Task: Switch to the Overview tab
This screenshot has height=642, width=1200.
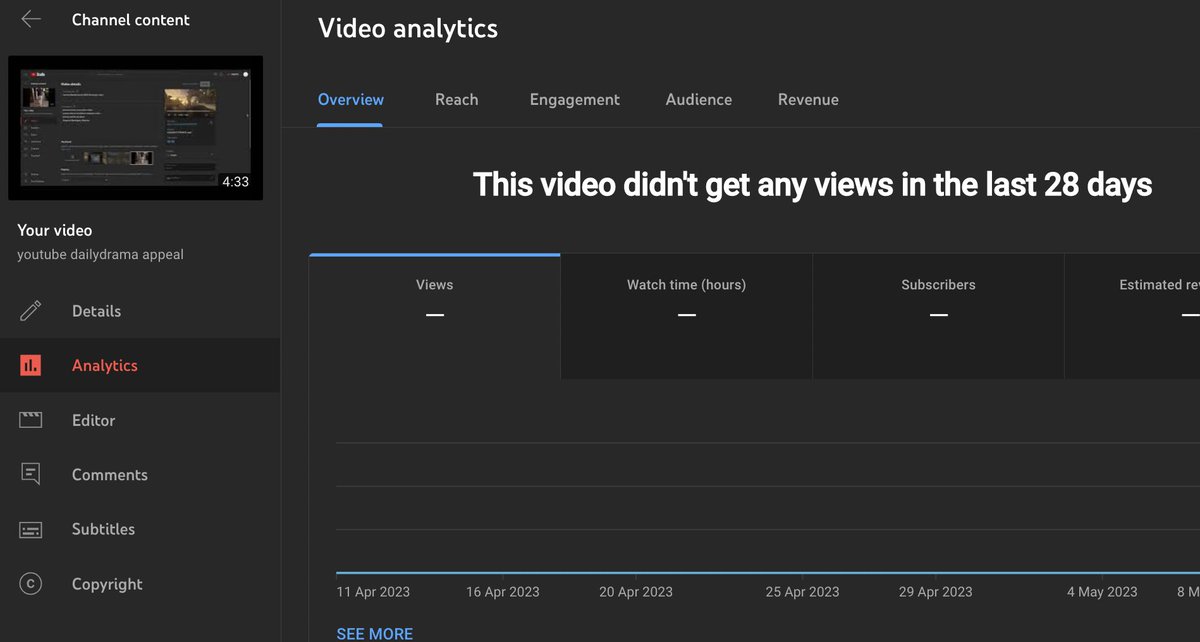Action: pyautogui.click(x=351, y=99)
